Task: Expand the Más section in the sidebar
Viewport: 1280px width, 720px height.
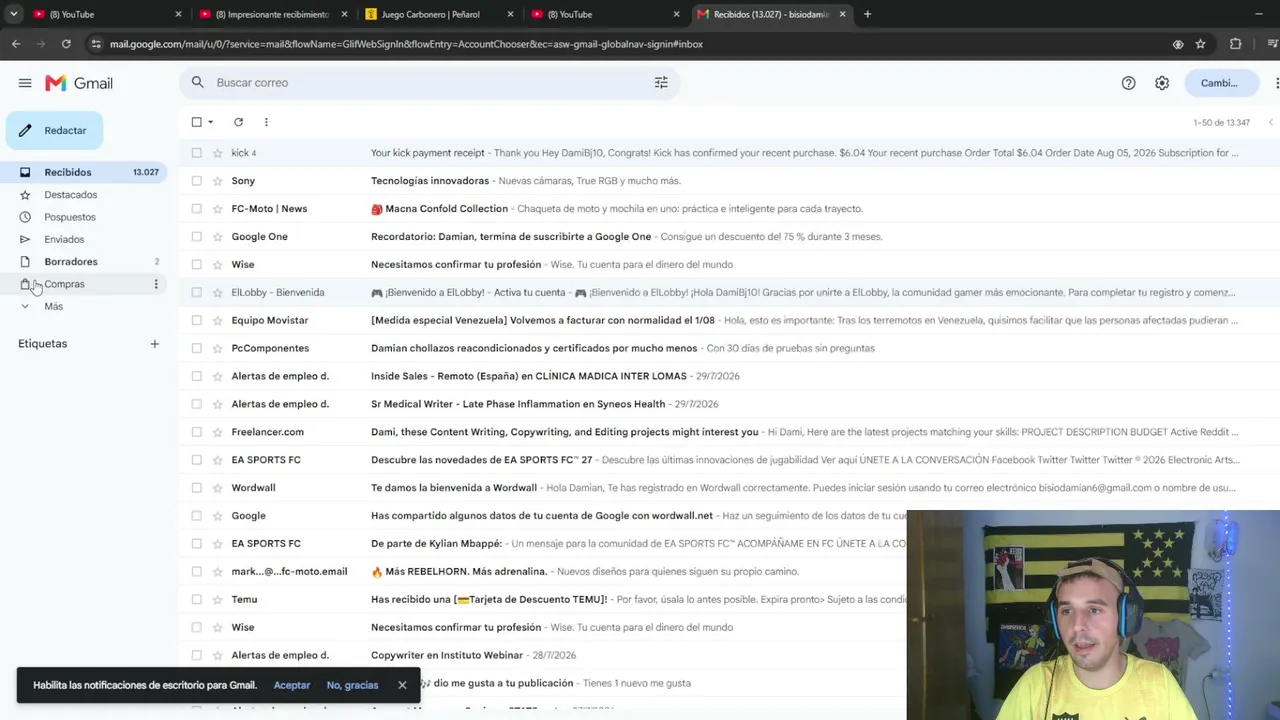Action: point(53,306)
